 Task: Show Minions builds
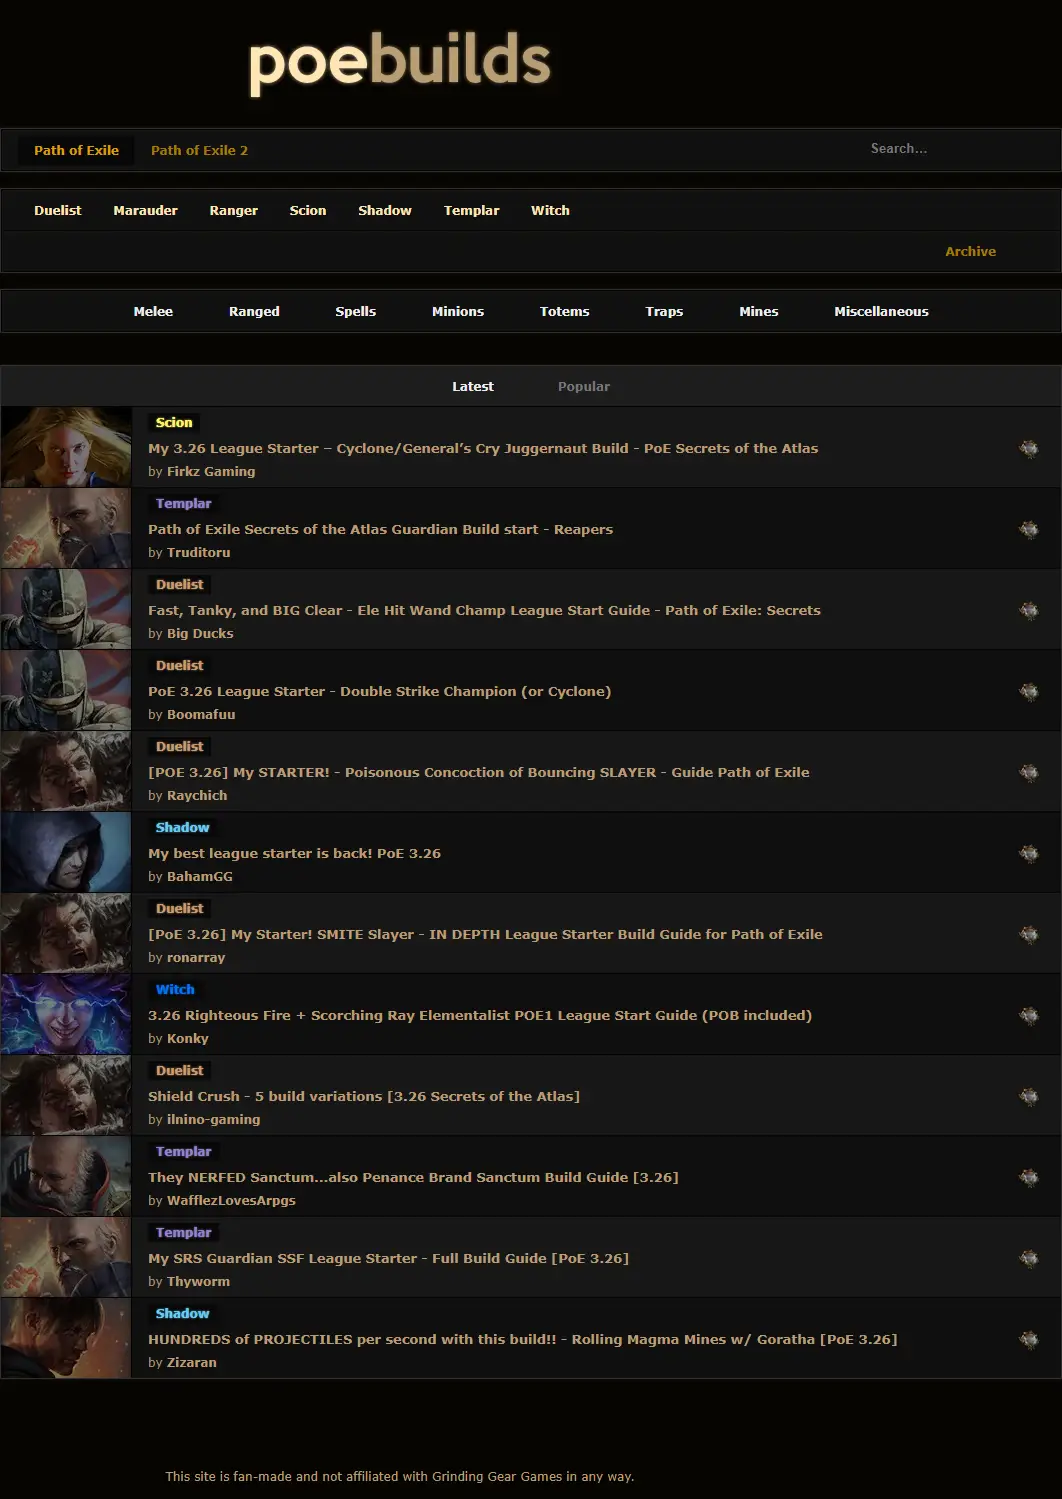click(458, 311)
